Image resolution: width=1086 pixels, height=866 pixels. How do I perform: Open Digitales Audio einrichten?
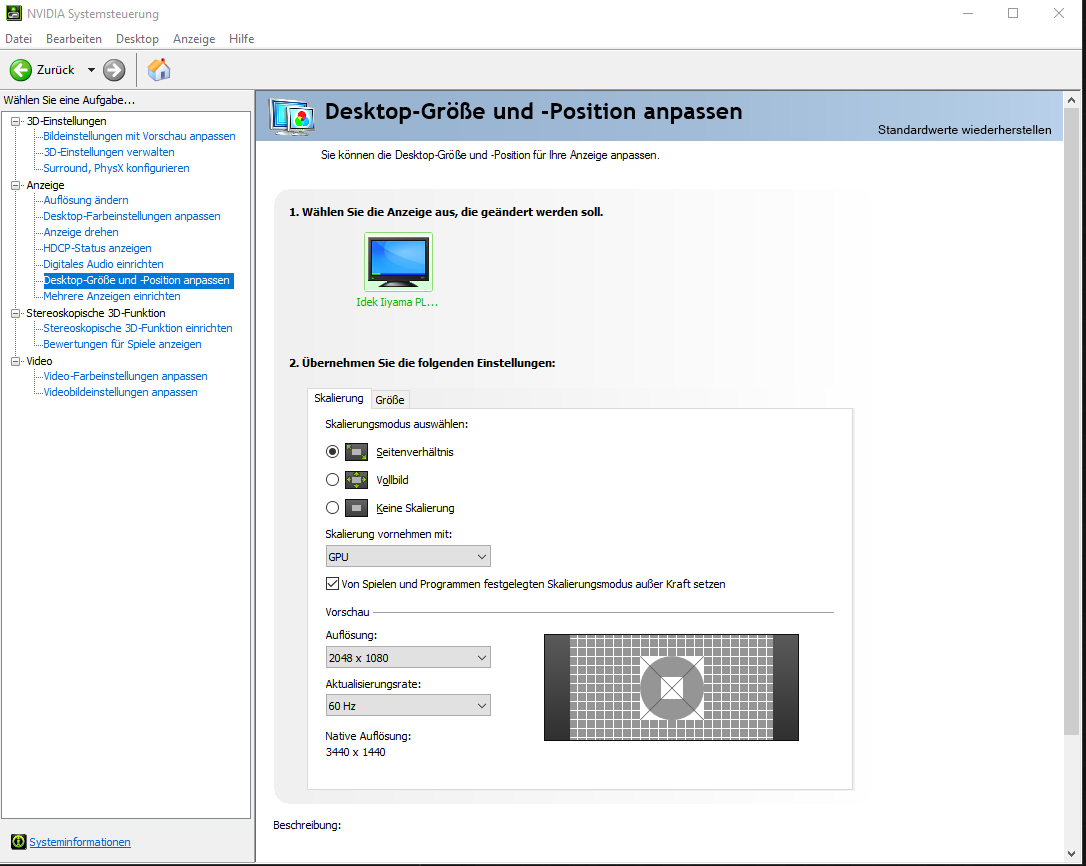pyautogui.click(x=103, y=264)
